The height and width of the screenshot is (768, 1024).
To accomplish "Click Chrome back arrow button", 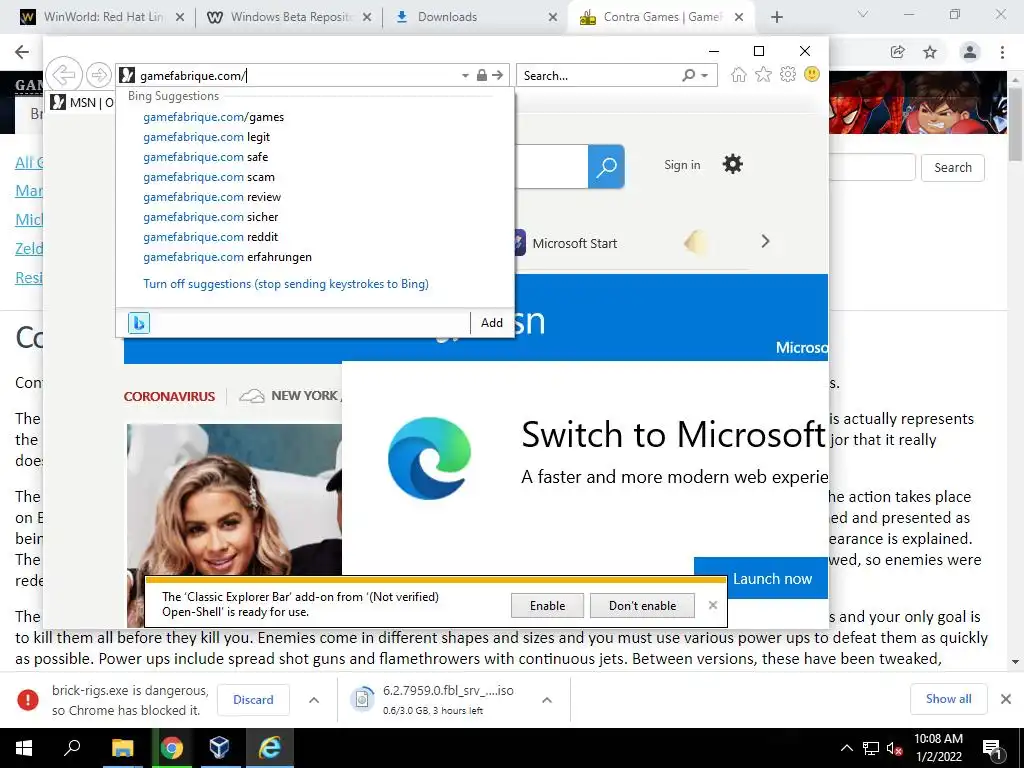I will [22, 52].
